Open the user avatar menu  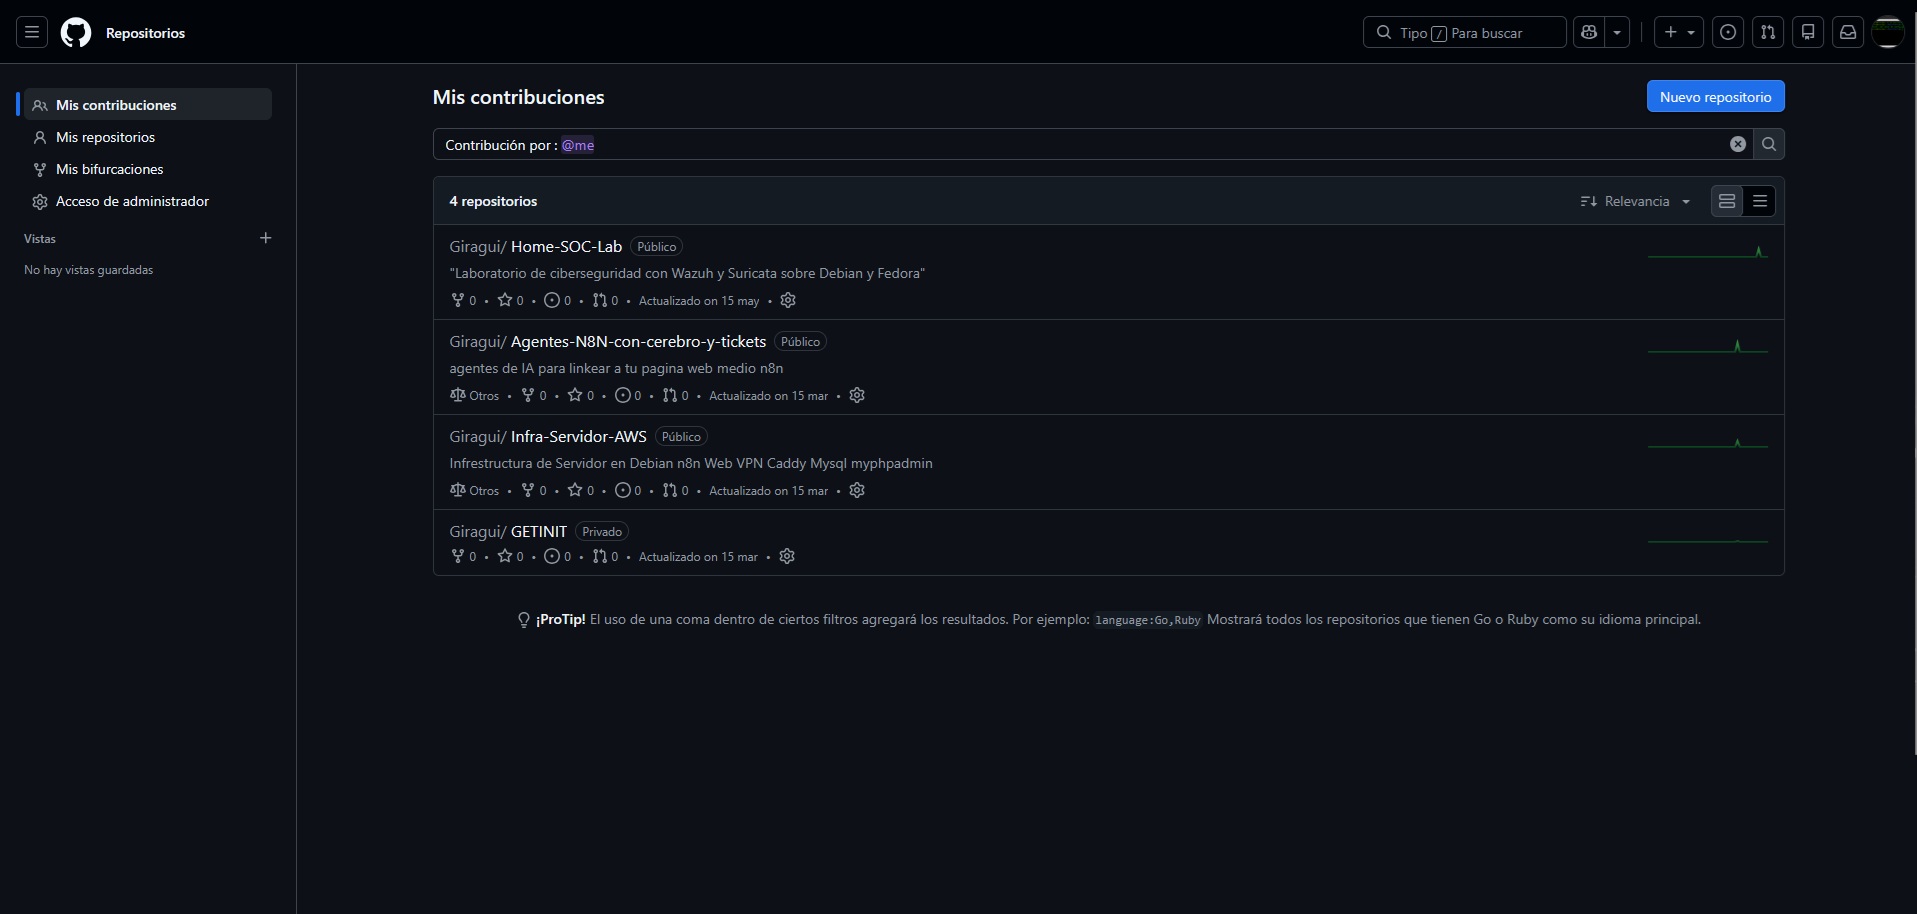pos(1888,32)
